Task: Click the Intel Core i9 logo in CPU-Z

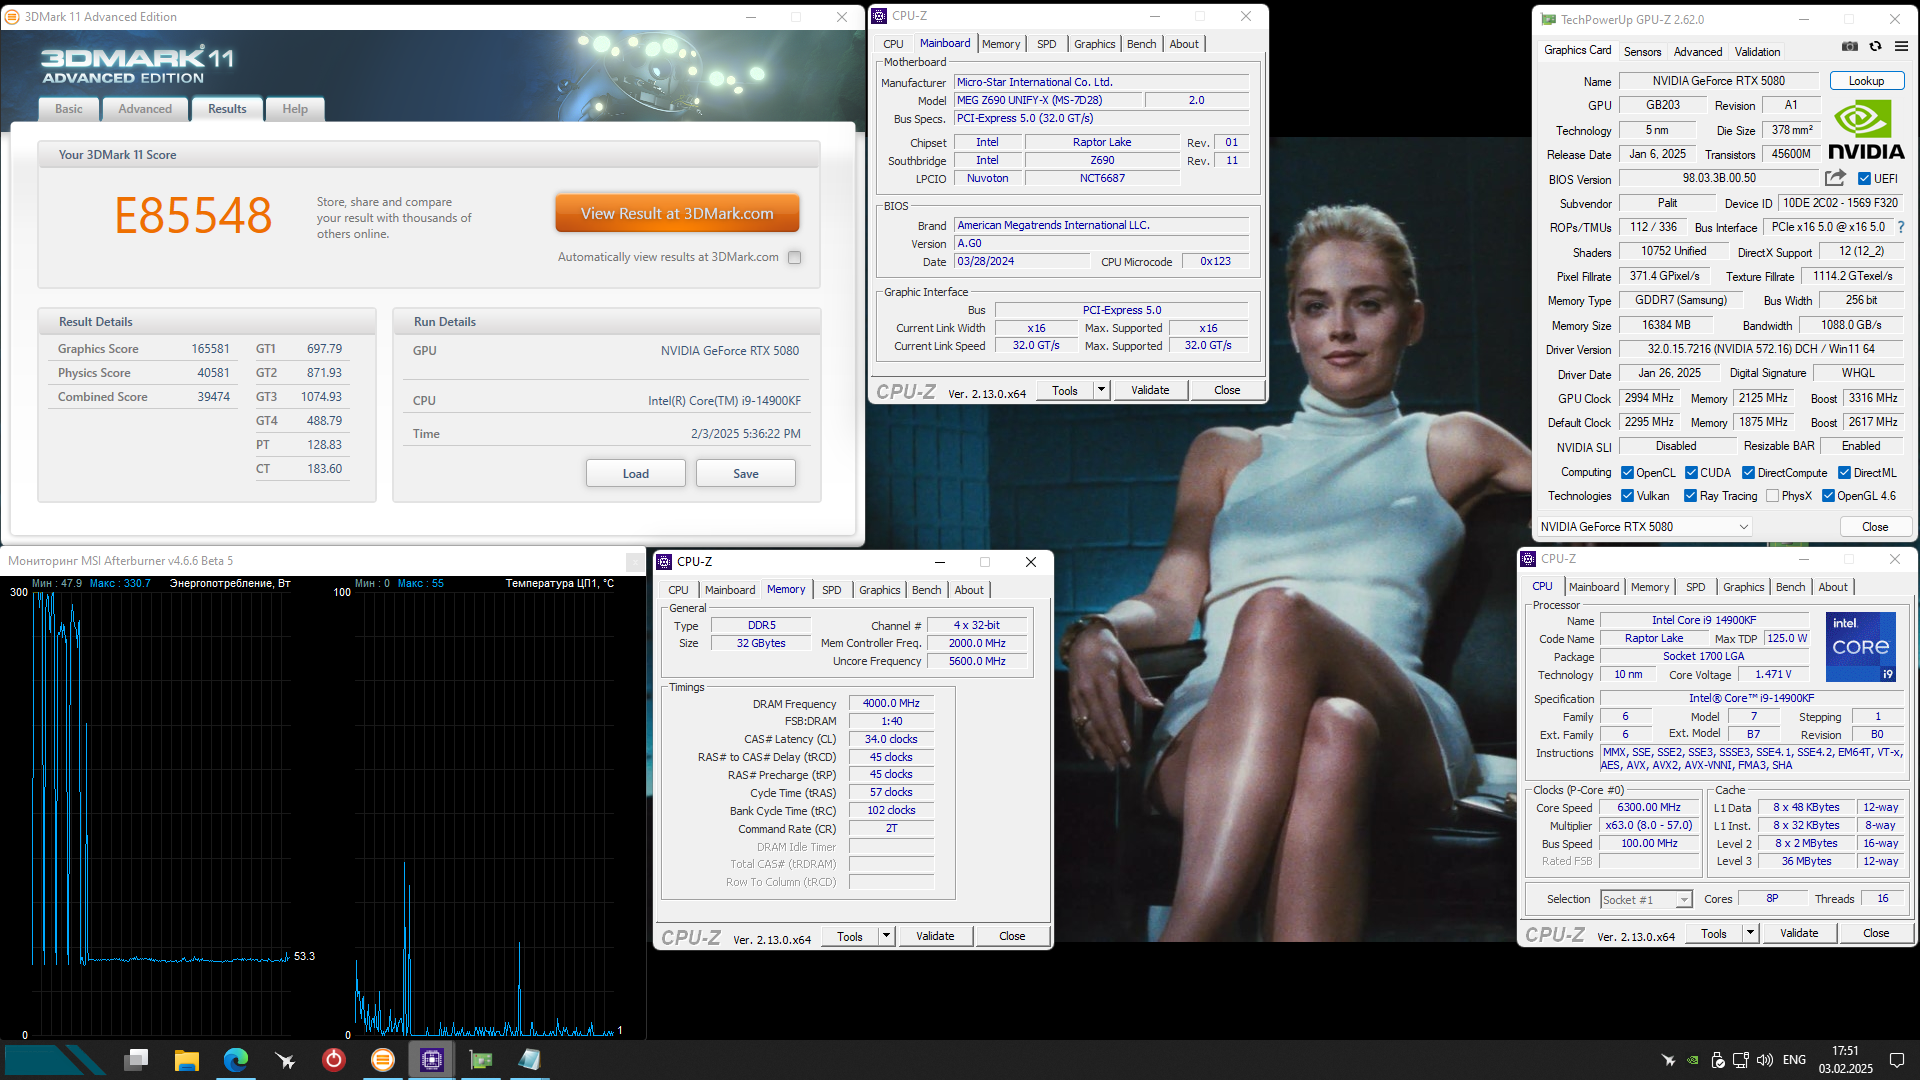Action: (x=1860, y=647)
